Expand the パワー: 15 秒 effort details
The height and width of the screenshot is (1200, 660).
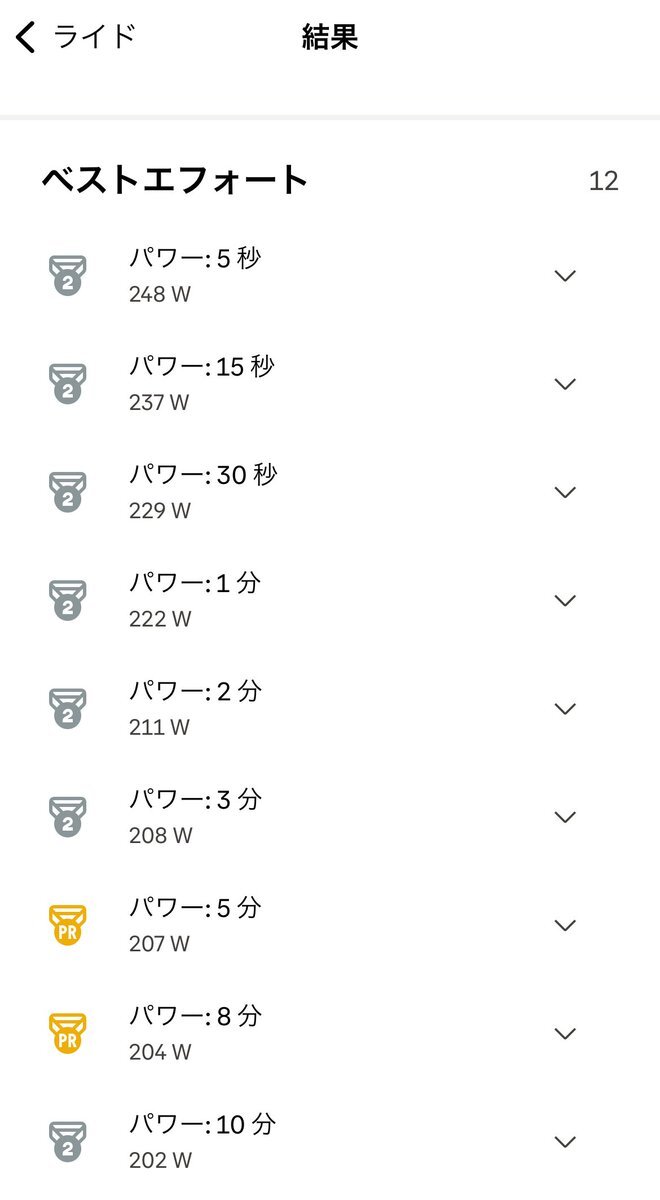[565, 384]
